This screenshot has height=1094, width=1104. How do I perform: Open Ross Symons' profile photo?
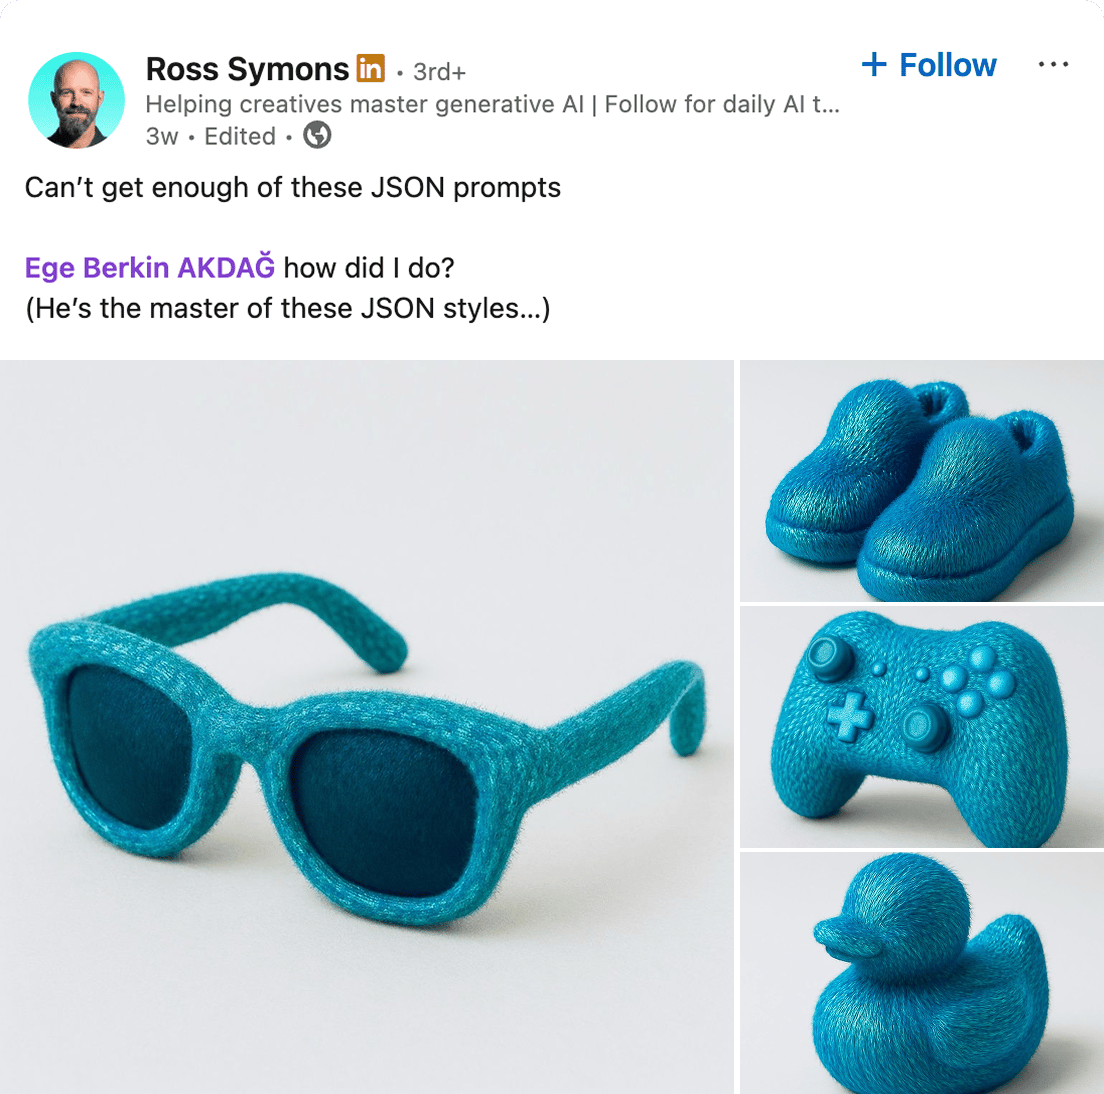coord(77,100)
